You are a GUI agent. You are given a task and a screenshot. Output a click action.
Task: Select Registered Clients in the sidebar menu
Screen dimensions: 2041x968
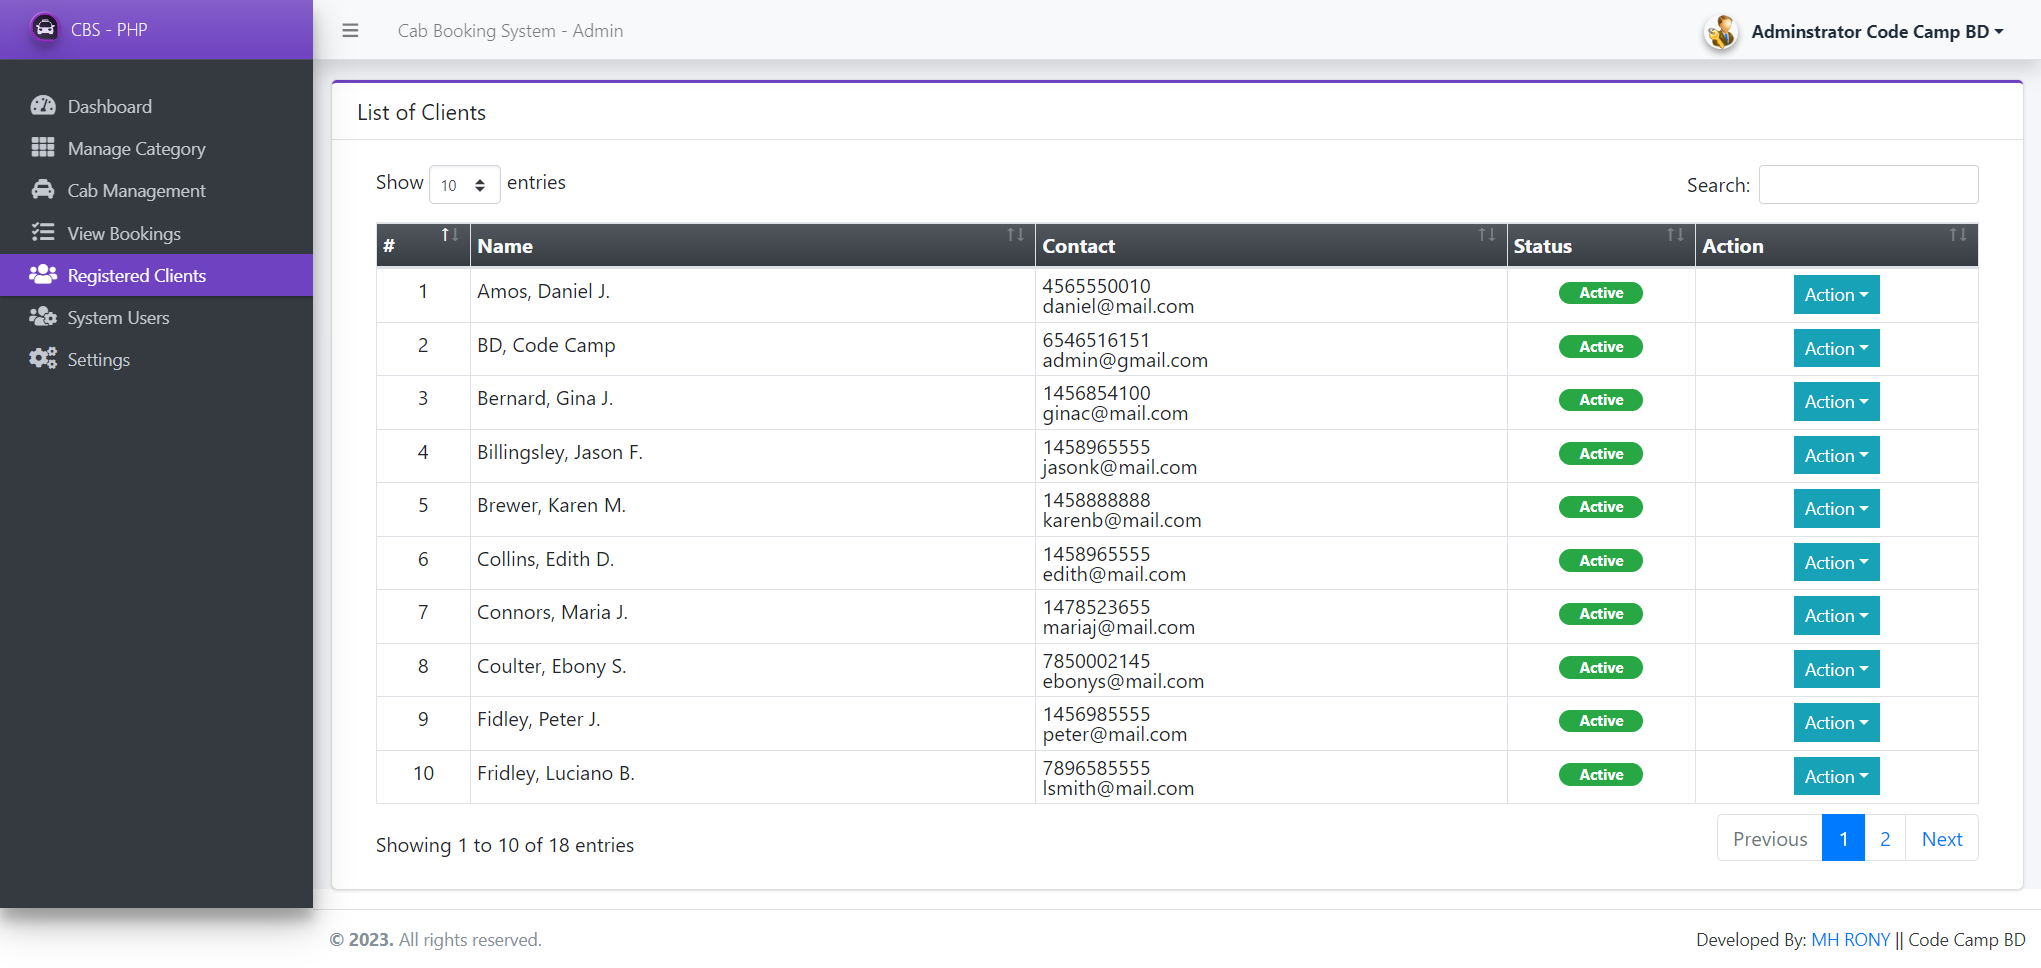point(136,275)
